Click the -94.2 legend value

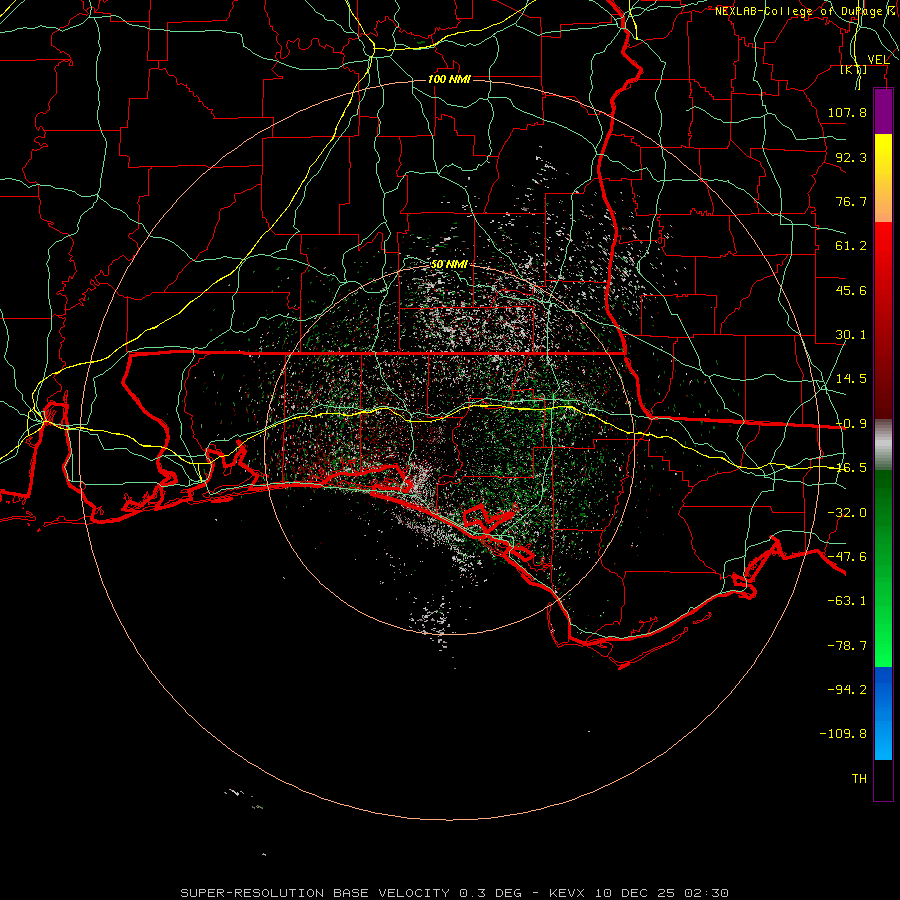point(847,690)
